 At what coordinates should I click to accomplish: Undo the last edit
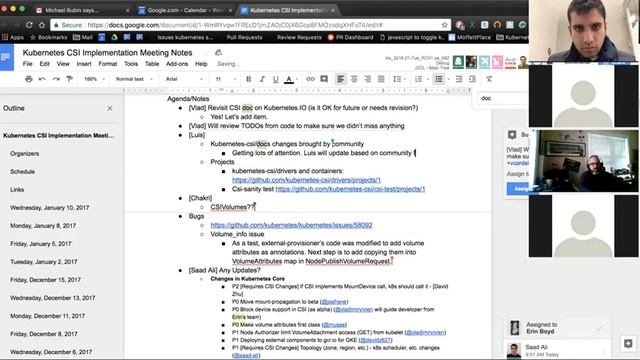42,79
